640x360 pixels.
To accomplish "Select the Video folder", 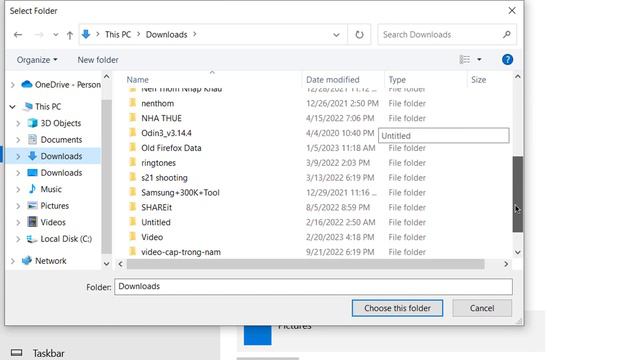I will click(x=152, y=237).
